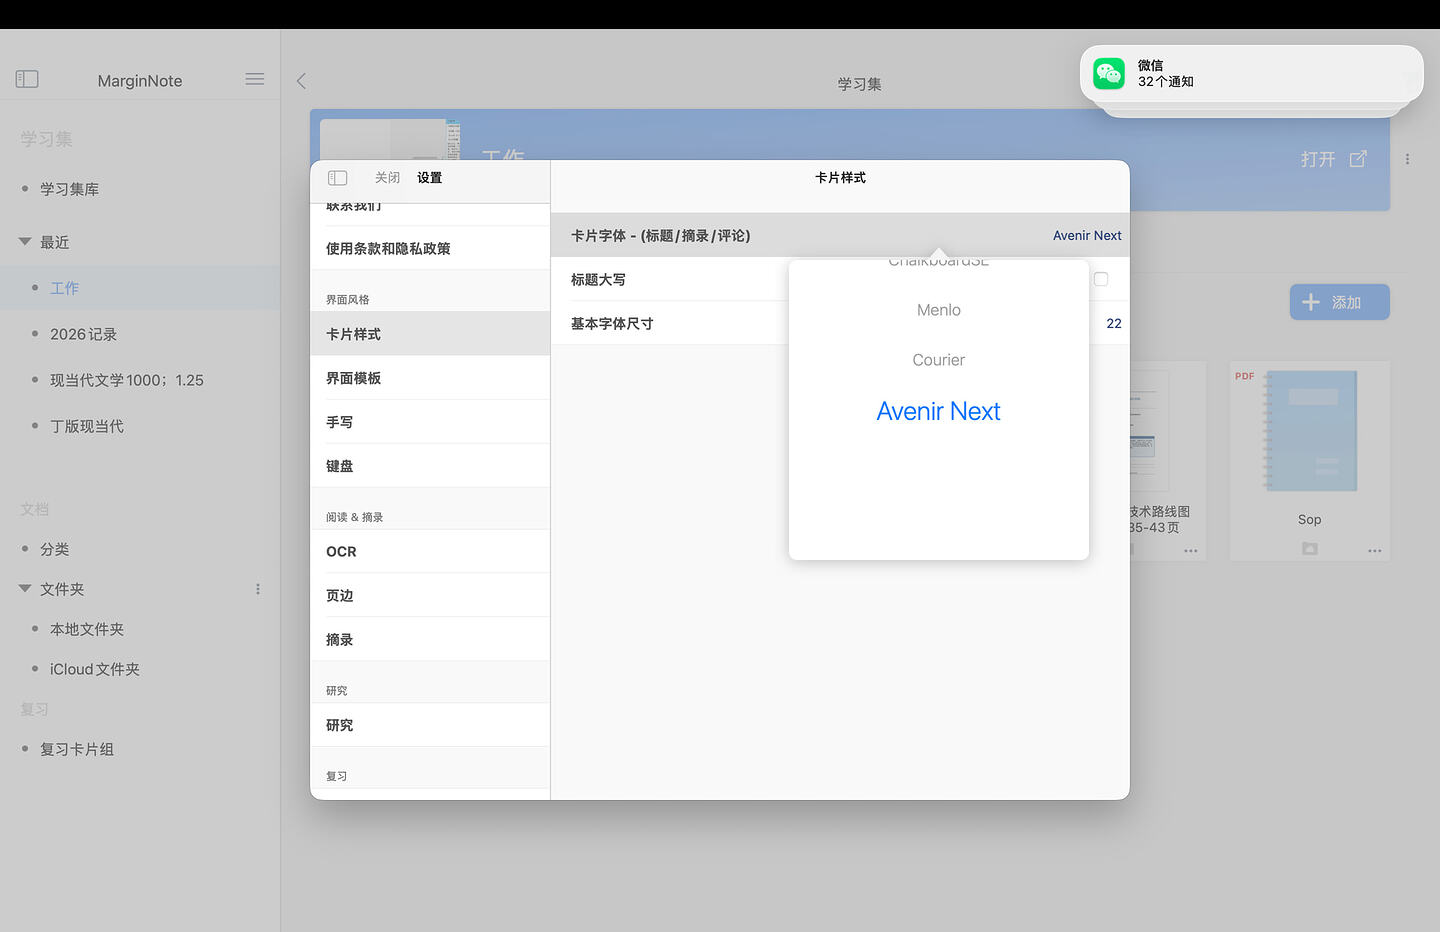Click the 基本字体尺寸 value 22

pos(1114,323)
